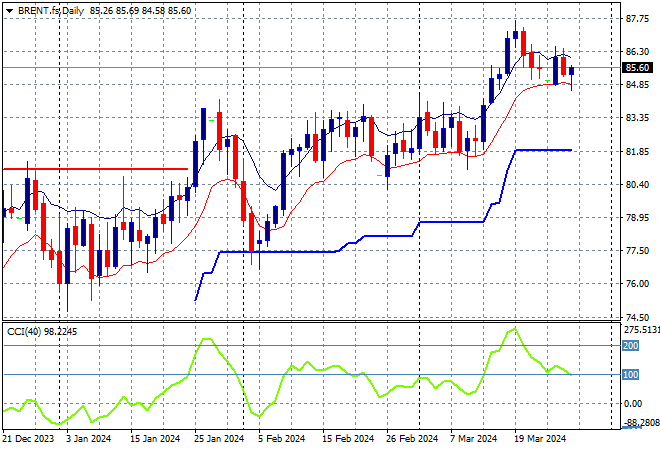This screenshot has height=450, width=660.
Task: Select the current price label 85.60
Action: (x=637, y=67)
